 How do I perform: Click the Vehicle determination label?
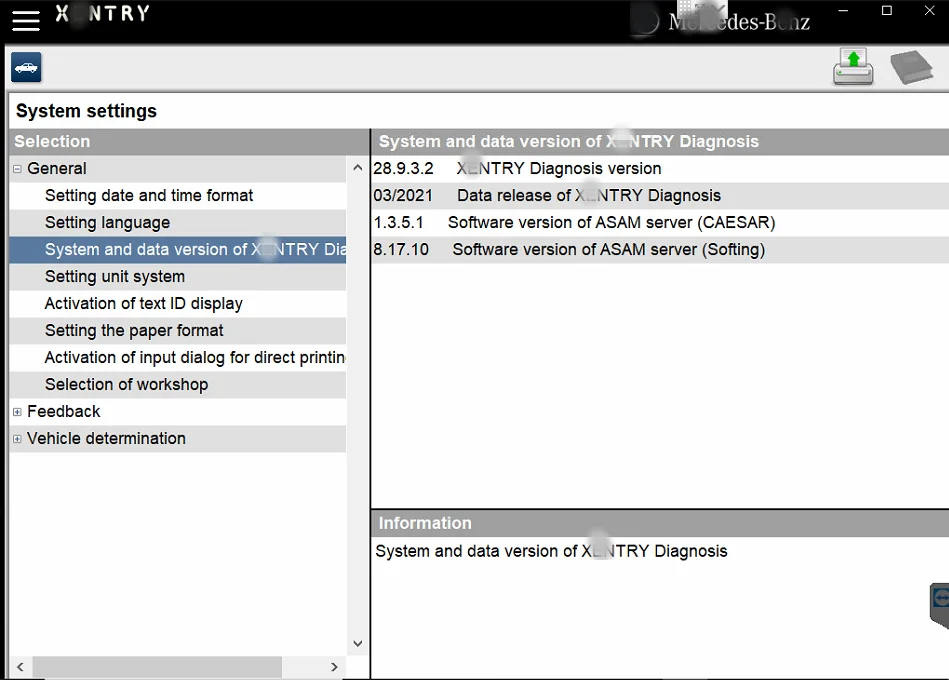106,439
